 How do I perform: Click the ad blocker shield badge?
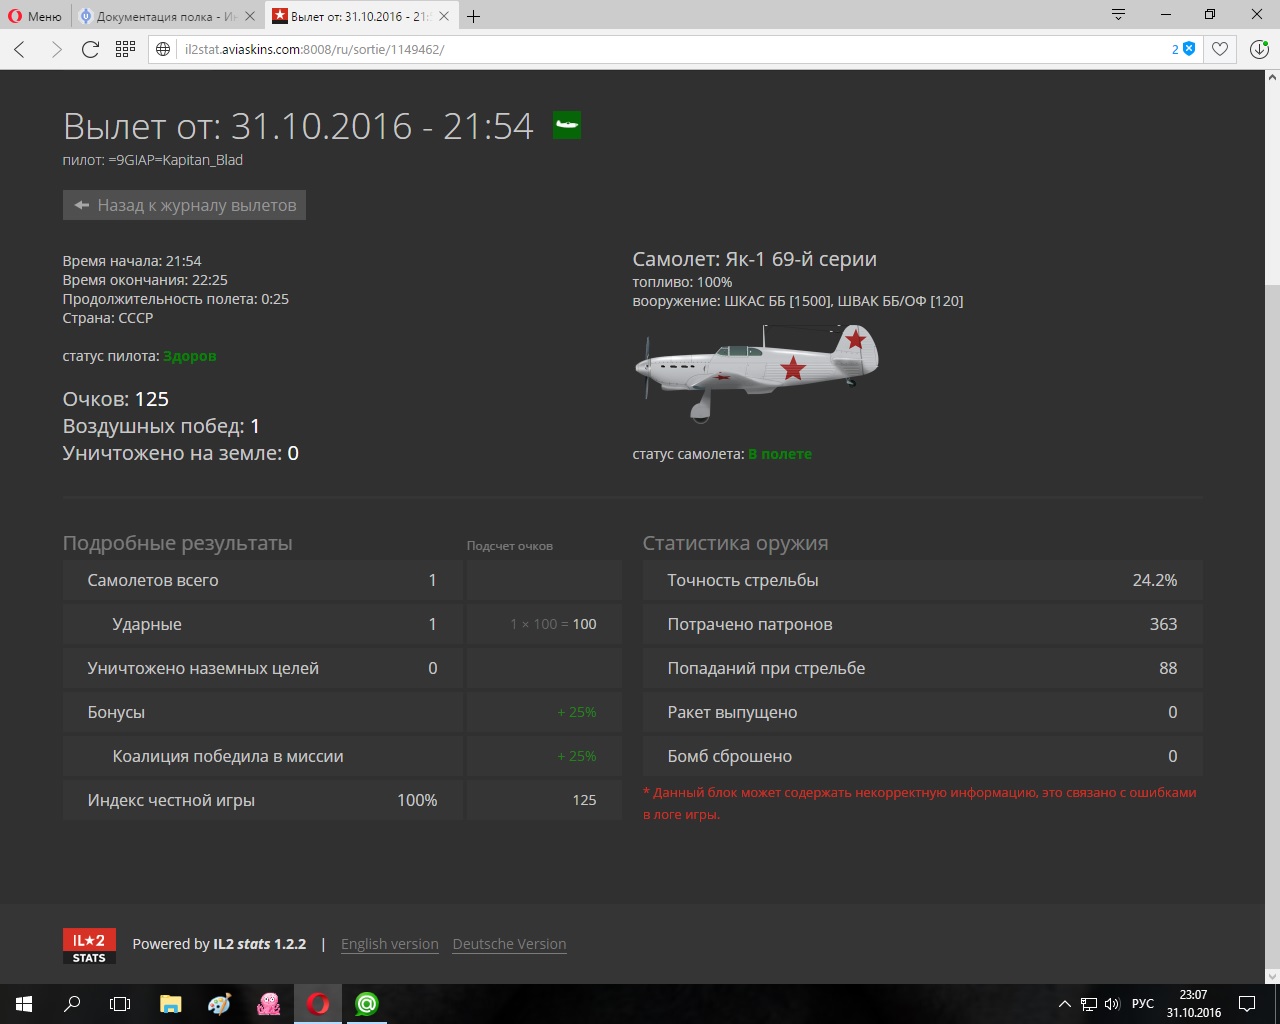pos(1188,49)
